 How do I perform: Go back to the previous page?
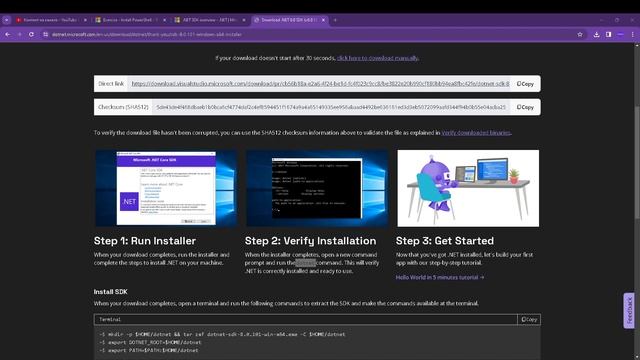tap(7, 35)
